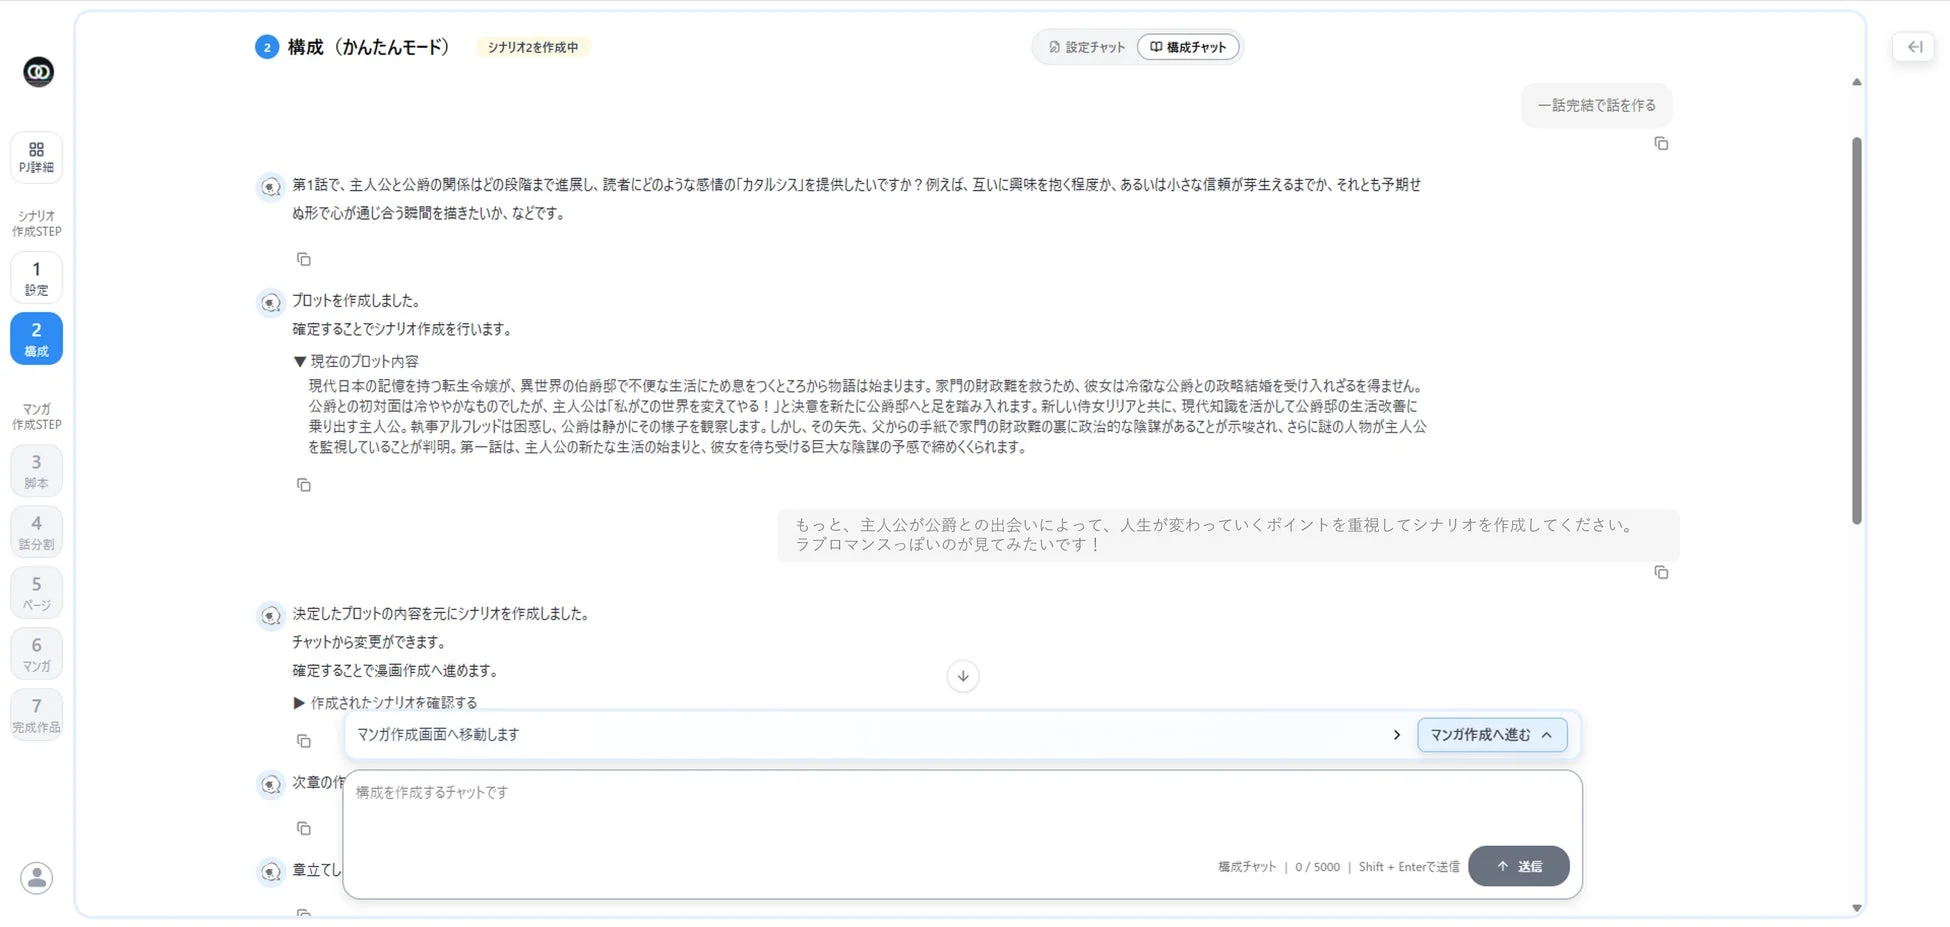This screenshot has width=1950, height=927.
Task: Open step 7 完成作品
Action: pyautogui.click(x=36, y=715)
